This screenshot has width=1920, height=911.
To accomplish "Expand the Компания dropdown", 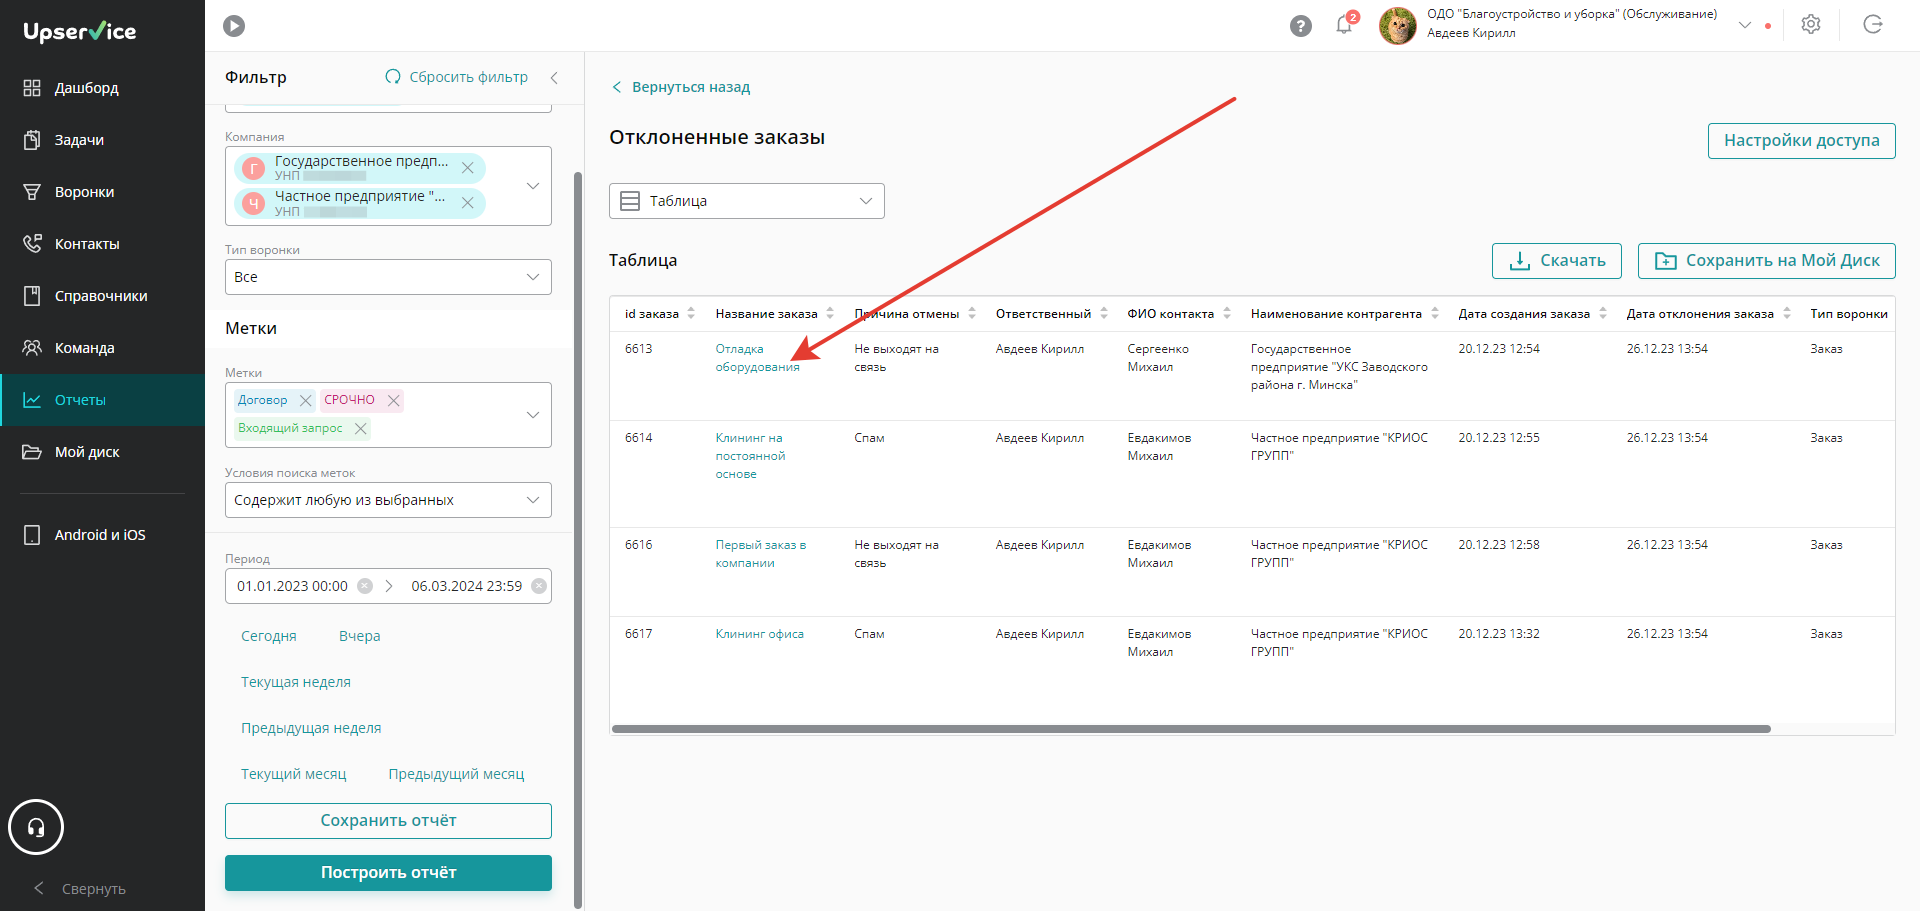I will point(533,186).
